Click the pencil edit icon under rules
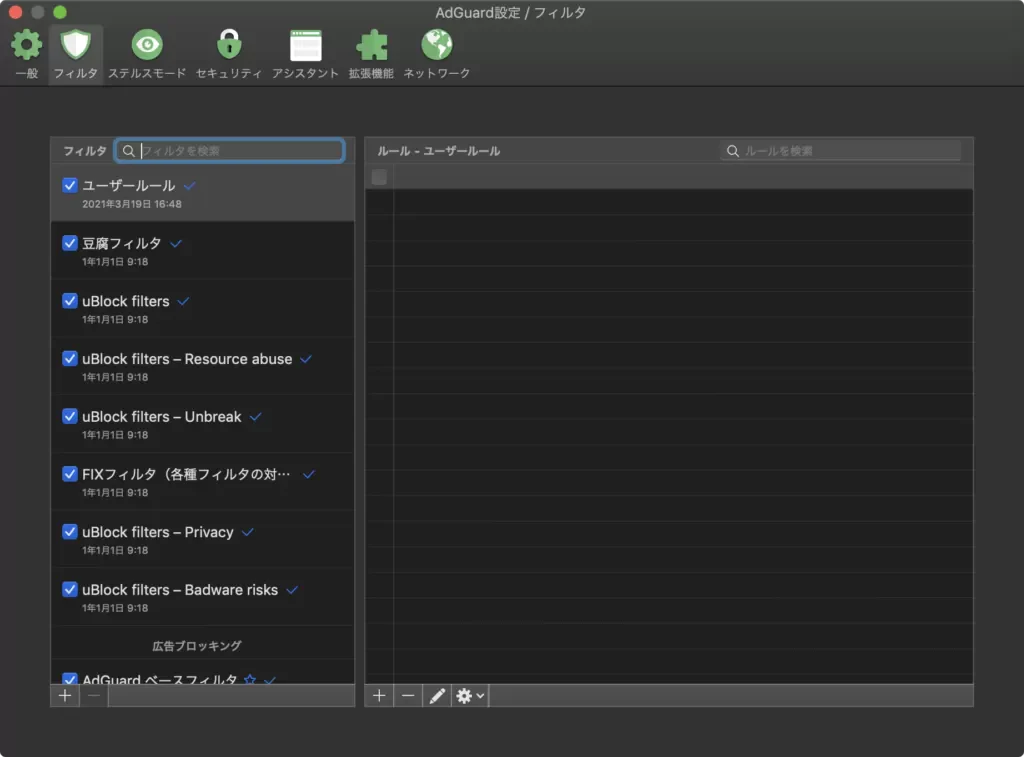The height and width of the screenshot is (757, 1024). click(x=436, y=696)
